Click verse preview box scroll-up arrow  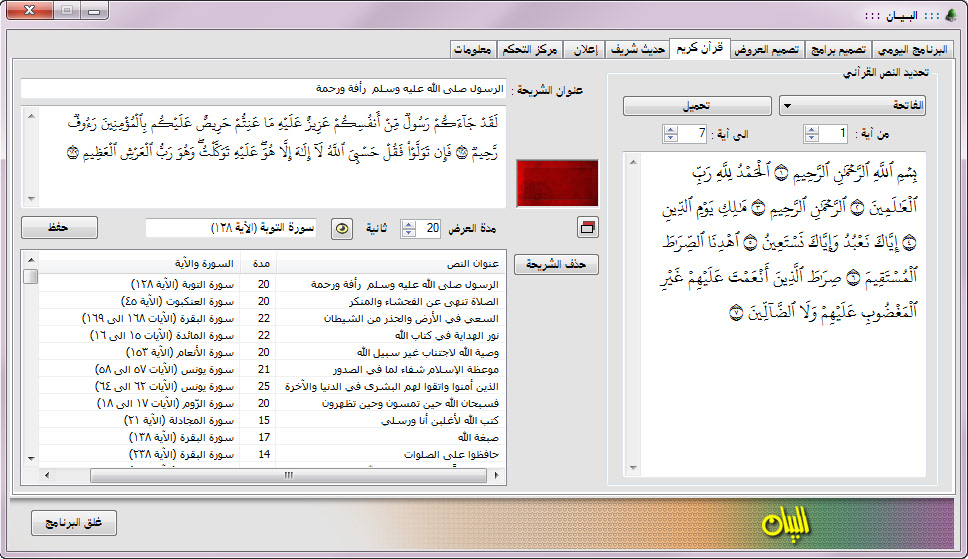(31, 116)
